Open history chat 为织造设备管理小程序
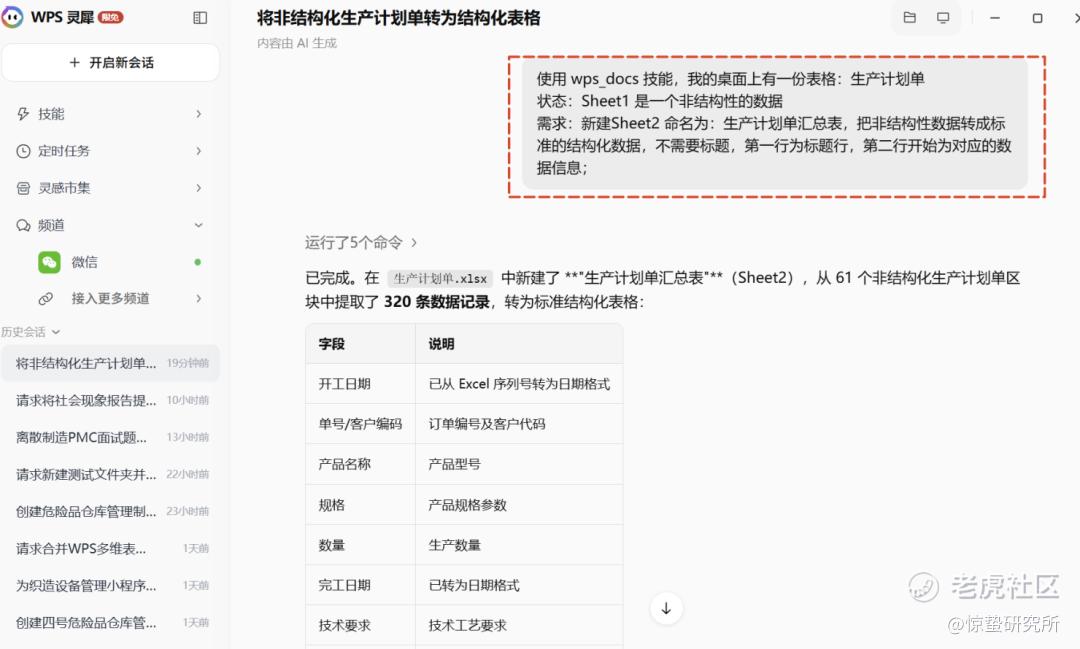 coord(110,586)
